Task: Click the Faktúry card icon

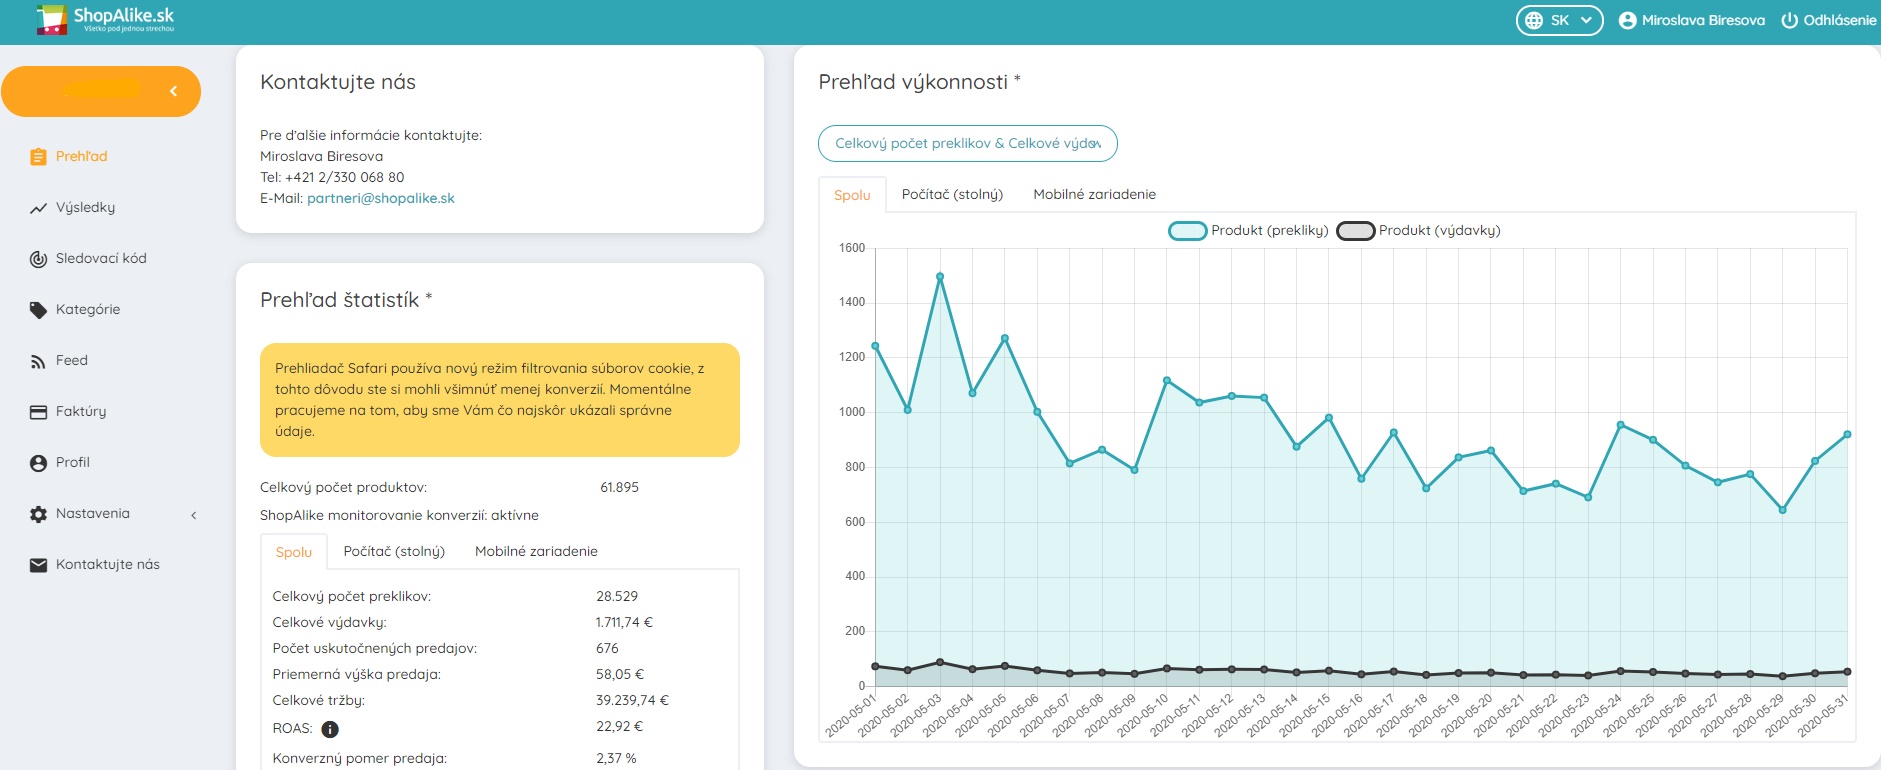Action: (x=38, y=412)
